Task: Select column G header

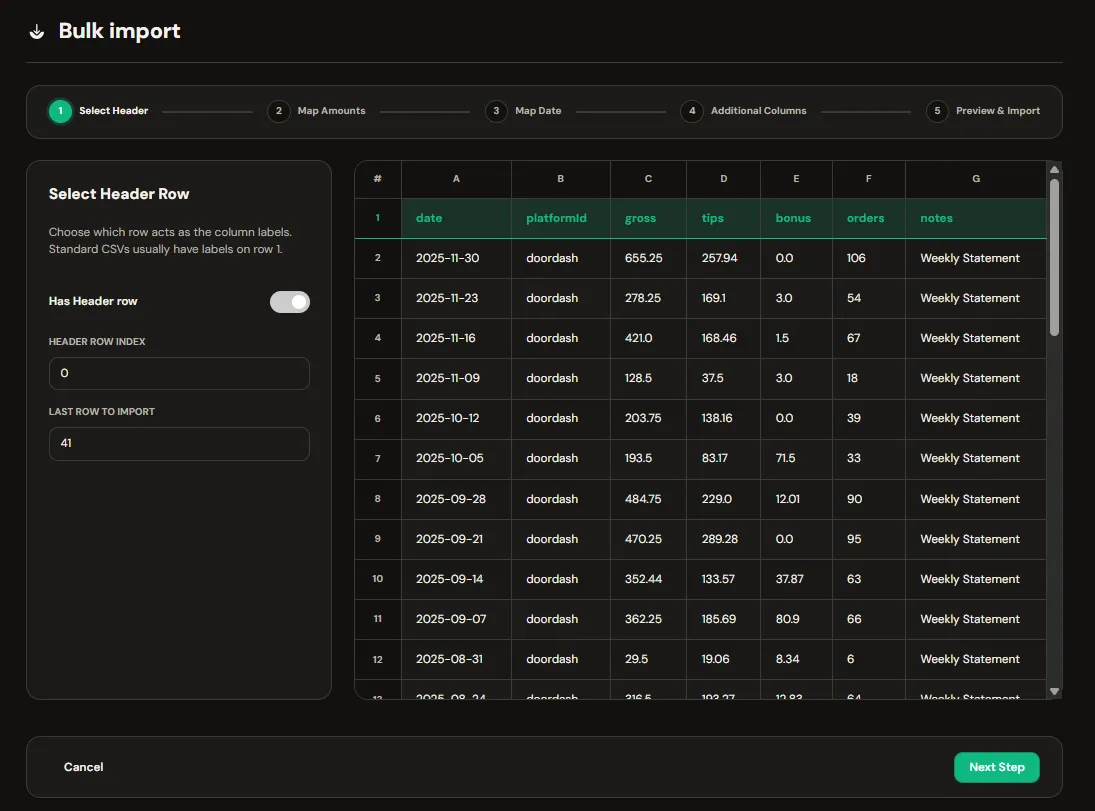Action: pos(976,180)
